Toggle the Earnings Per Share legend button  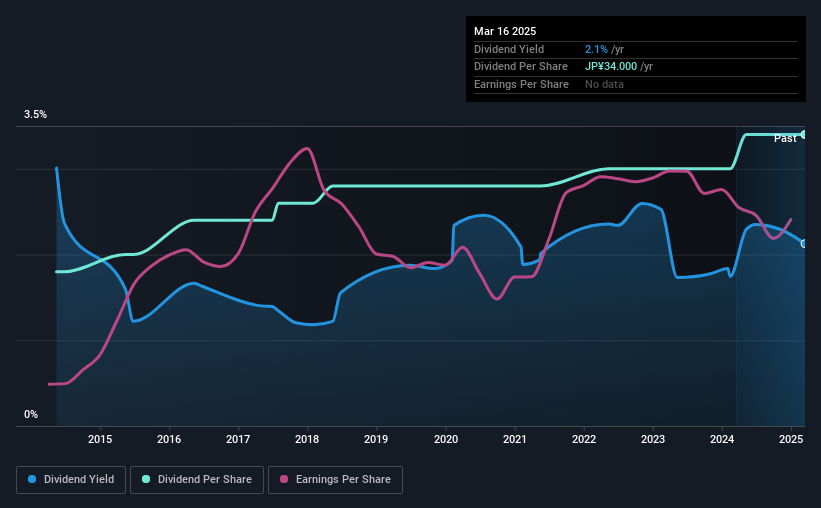coord(335,480)
